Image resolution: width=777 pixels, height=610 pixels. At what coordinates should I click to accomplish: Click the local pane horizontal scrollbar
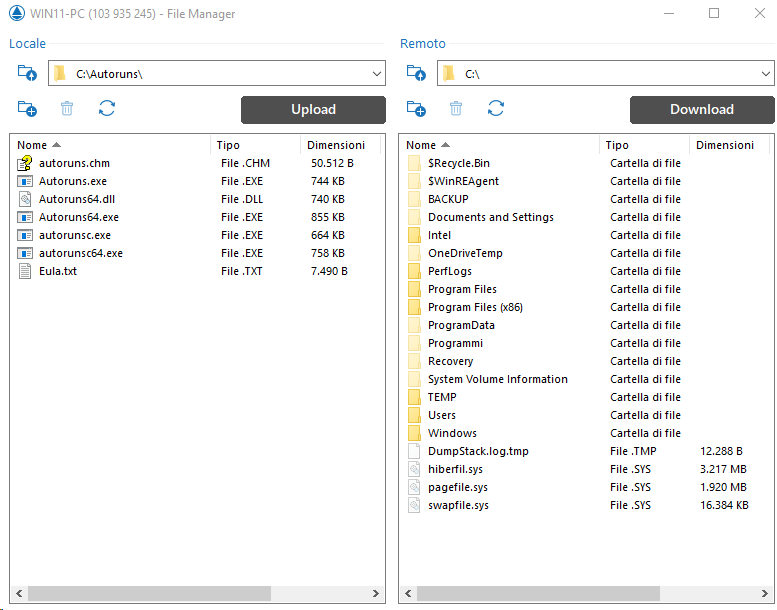tap(150, 594)
